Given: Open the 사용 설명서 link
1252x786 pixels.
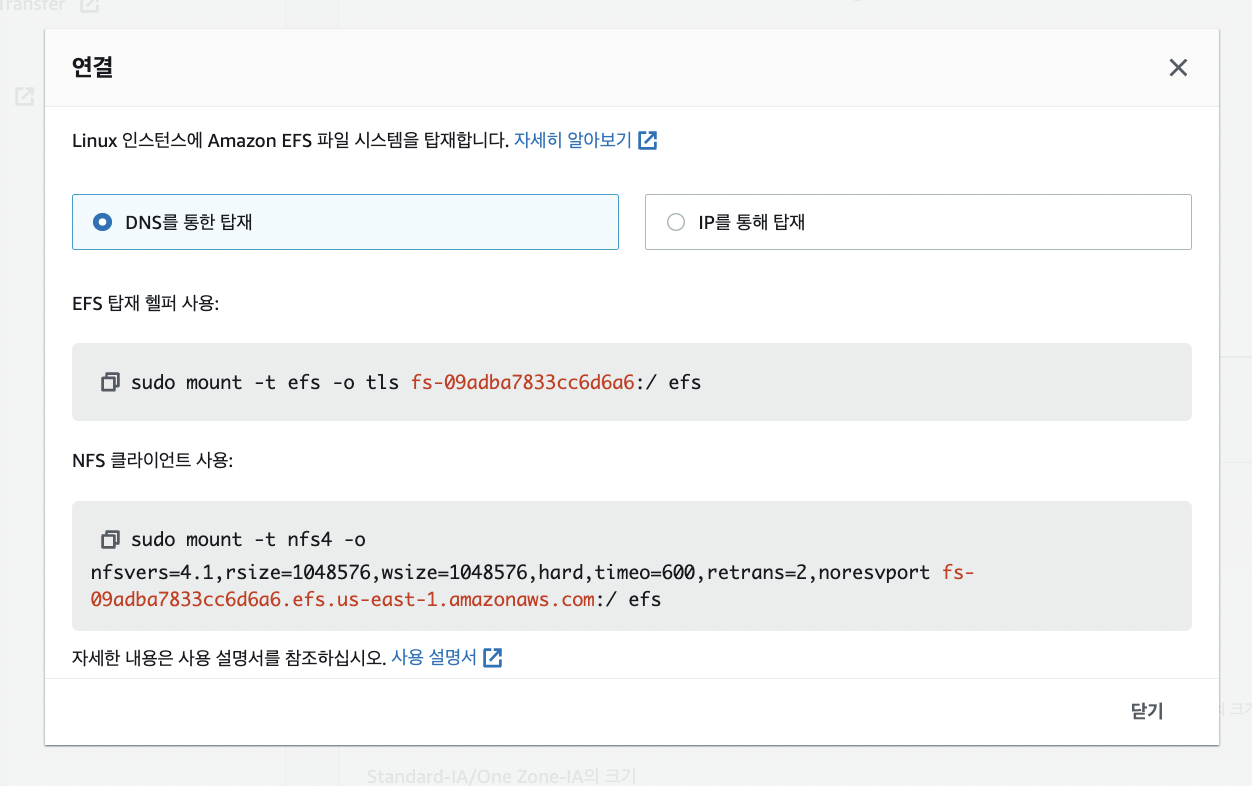Looking at the screenshot, I should pos(434,658).
